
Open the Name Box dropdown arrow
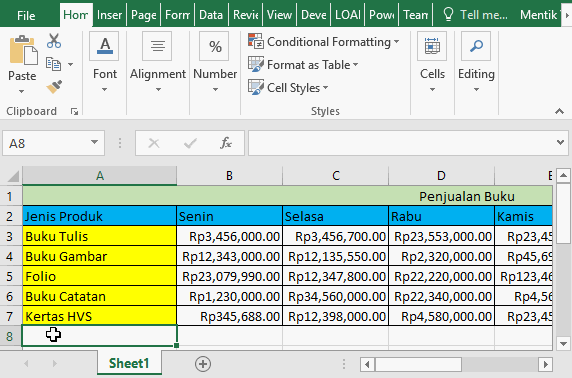pos(94,142)
